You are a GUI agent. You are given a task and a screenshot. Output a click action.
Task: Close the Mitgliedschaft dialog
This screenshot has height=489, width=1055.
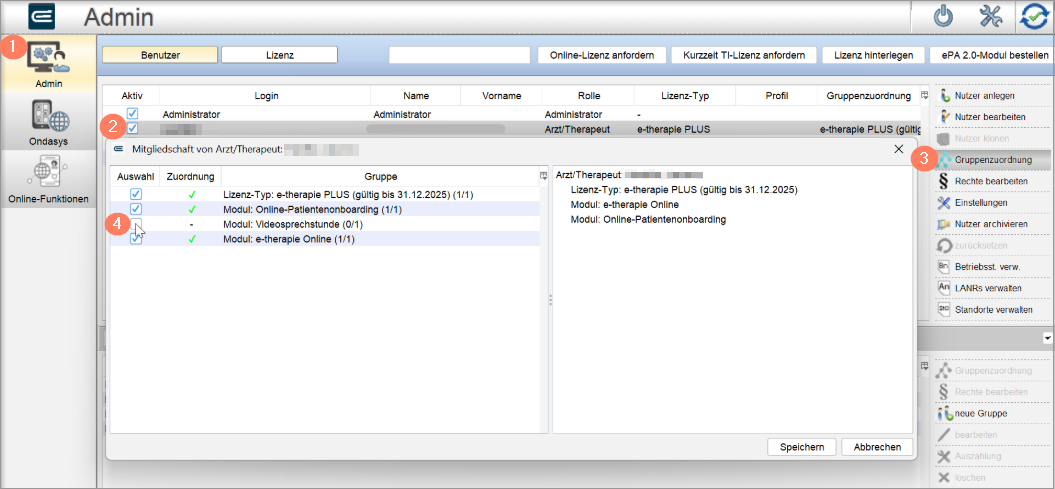pyautogui.click(x=898, y=149)
